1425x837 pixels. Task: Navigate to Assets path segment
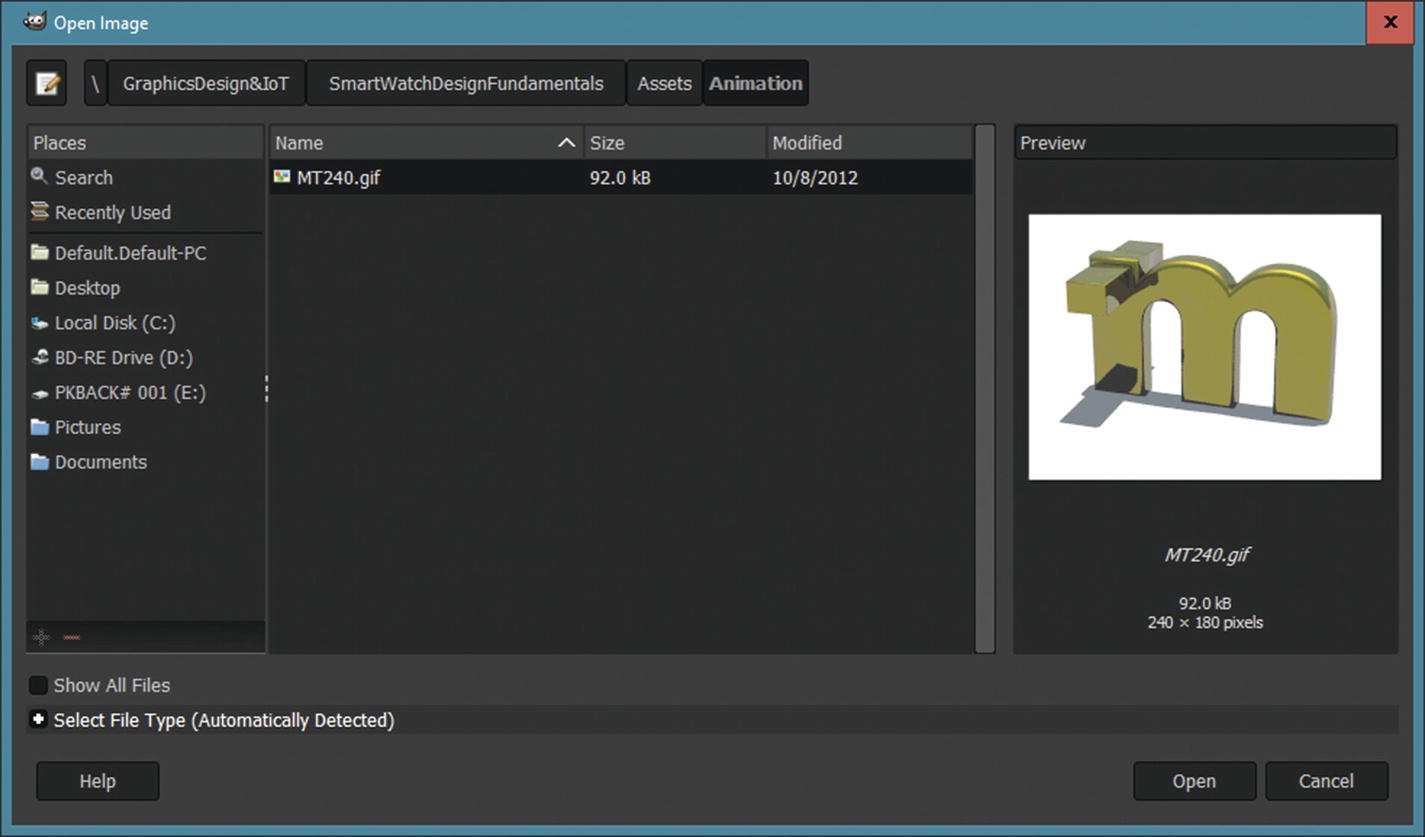pyautogui.click(x=664, y=83)
